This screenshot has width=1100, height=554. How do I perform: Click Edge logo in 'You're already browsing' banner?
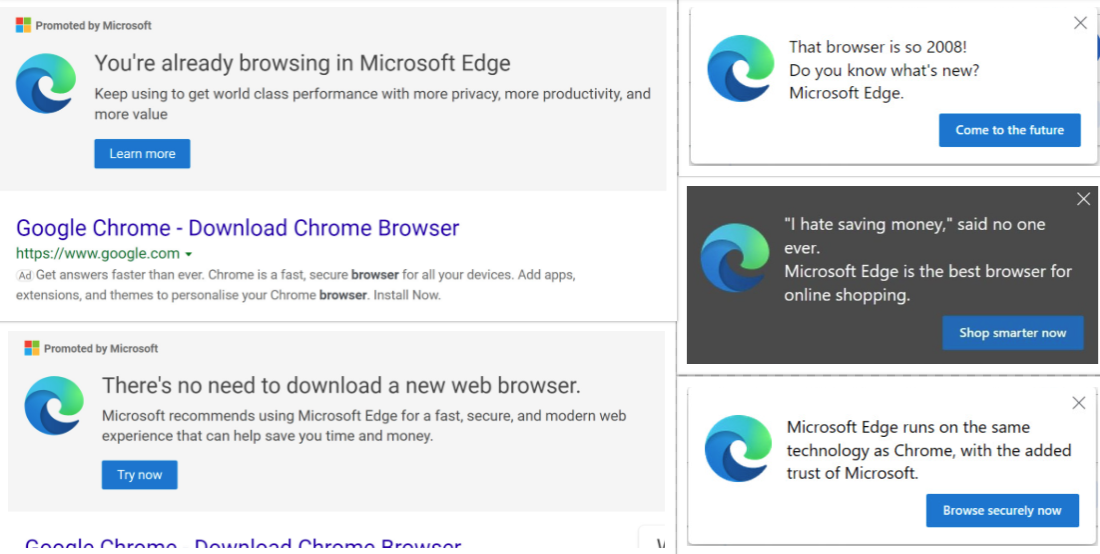(46, 83)
